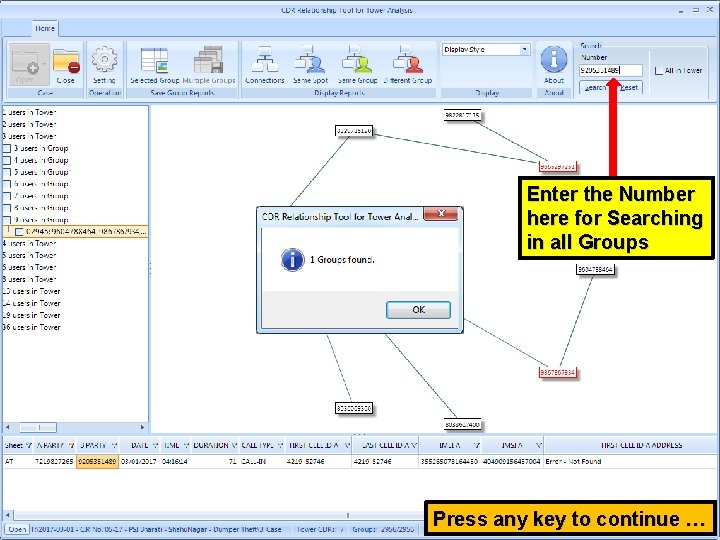
Task: Click the Number search input field
Action: (x=611, y=70)
